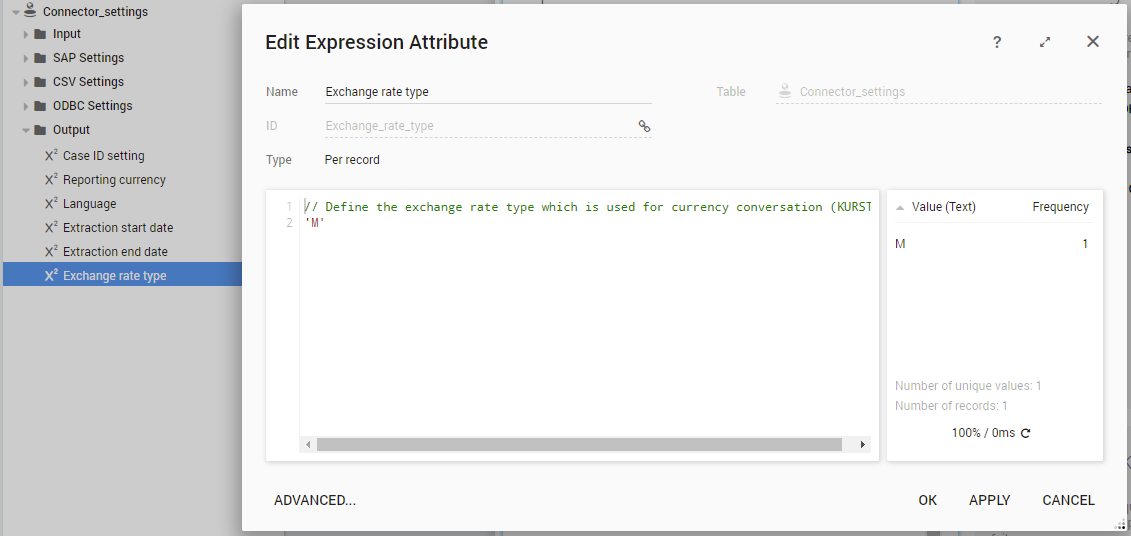Select the Extraction start date attribute
The width and height of the screenshot is (1131, 536).
(x=118, y=228)
